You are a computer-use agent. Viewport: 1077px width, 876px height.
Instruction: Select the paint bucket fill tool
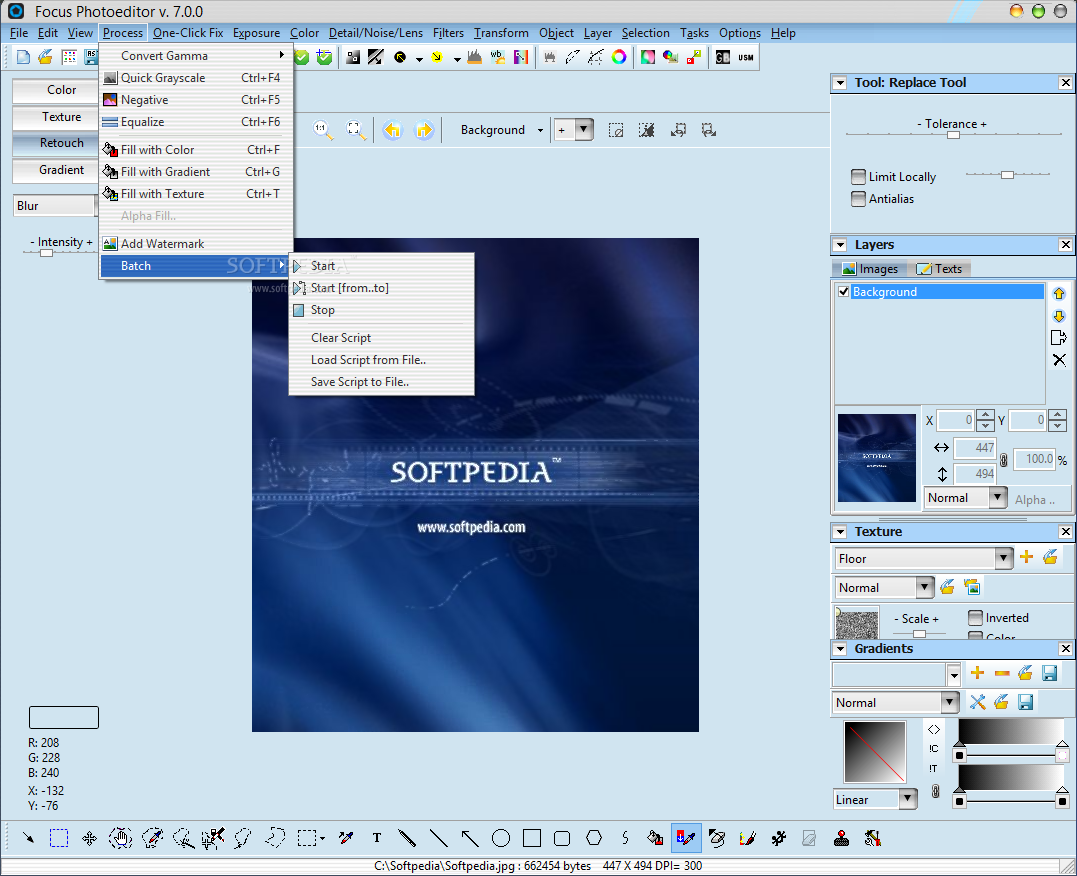[655, 838]
